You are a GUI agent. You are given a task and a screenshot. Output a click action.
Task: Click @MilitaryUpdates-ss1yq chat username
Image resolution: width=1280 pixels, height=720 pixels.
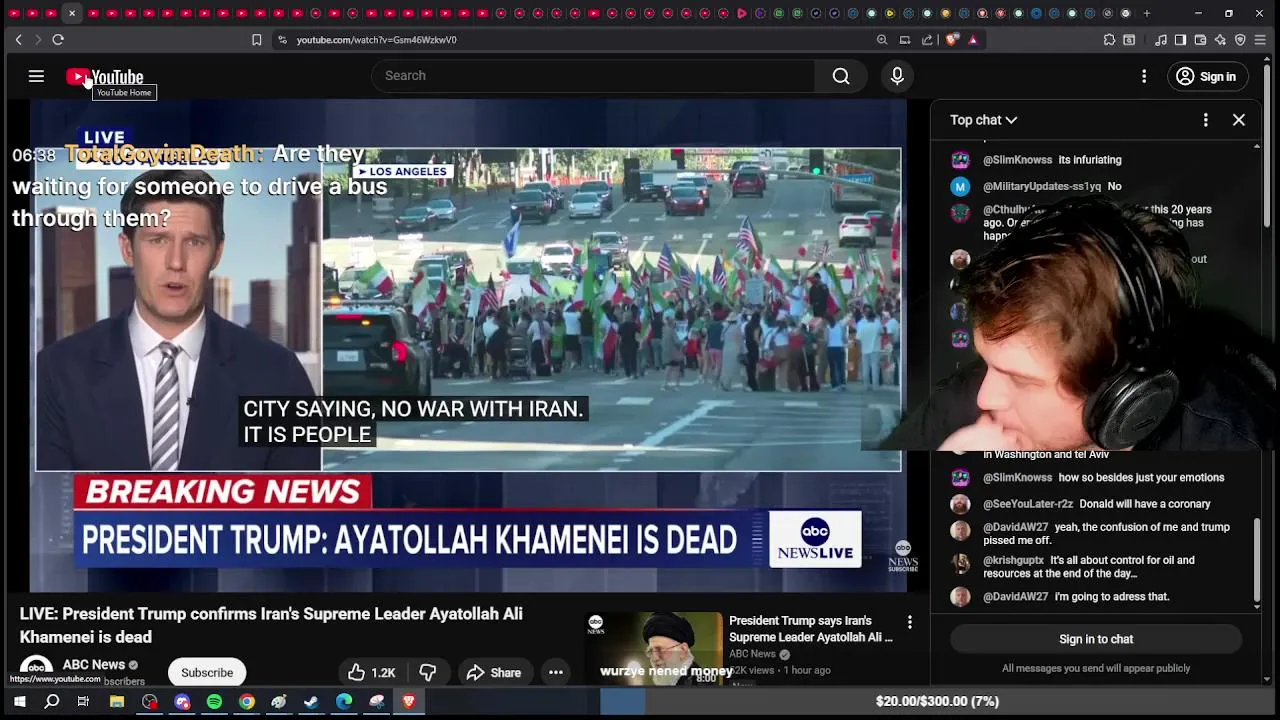[x=1042, y=187]
